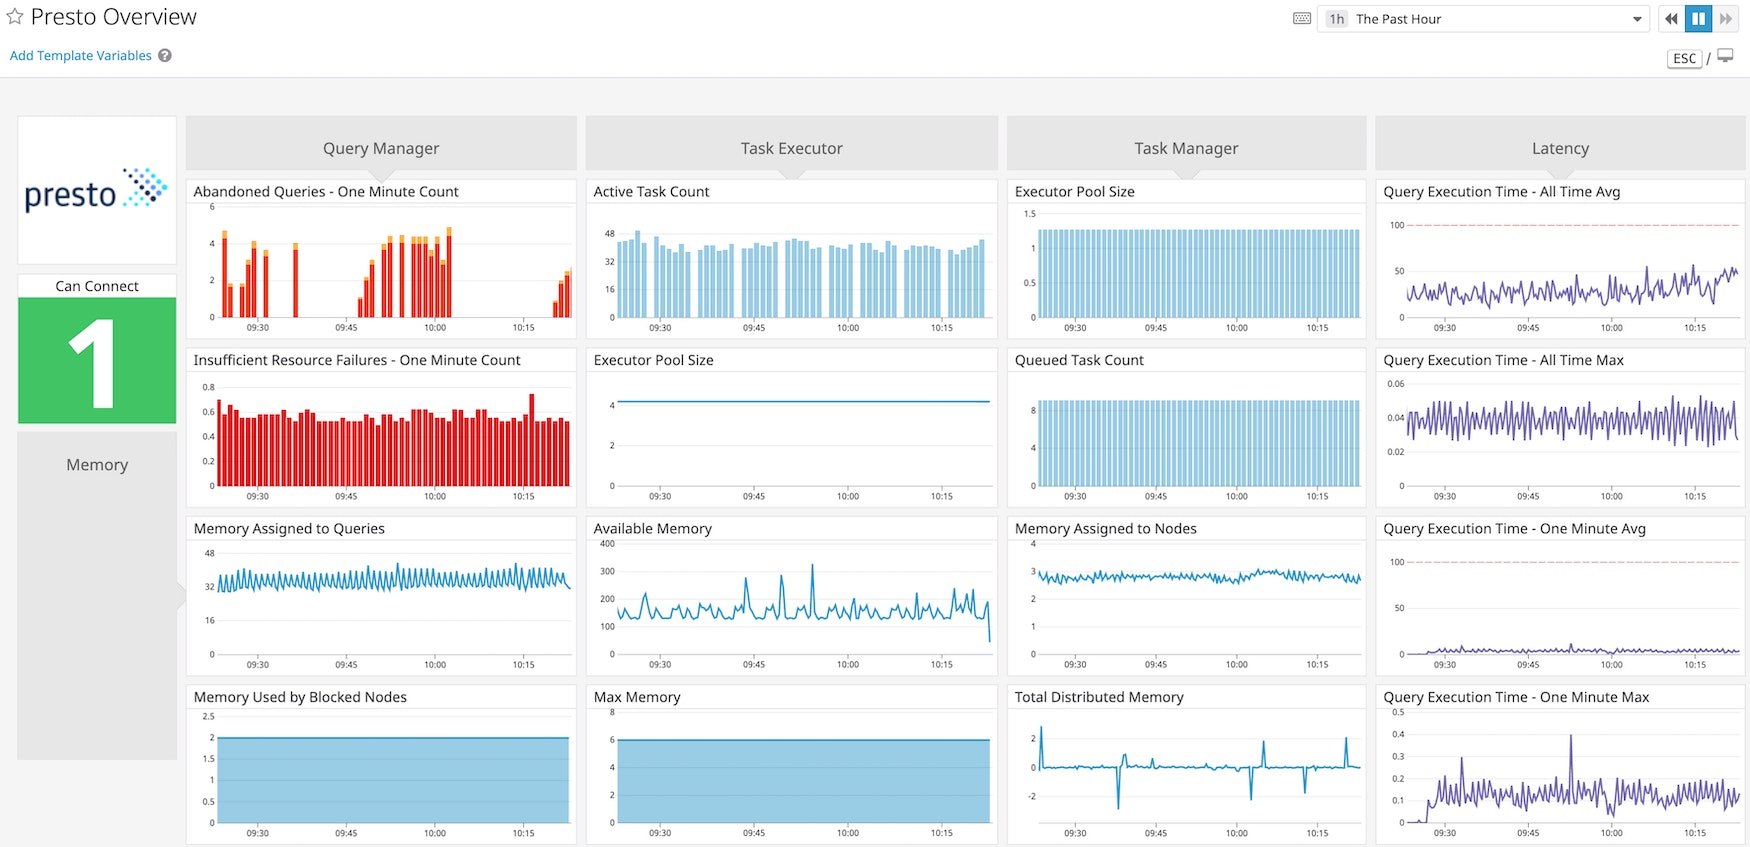Click Add Template Variables link

point(81,56)
